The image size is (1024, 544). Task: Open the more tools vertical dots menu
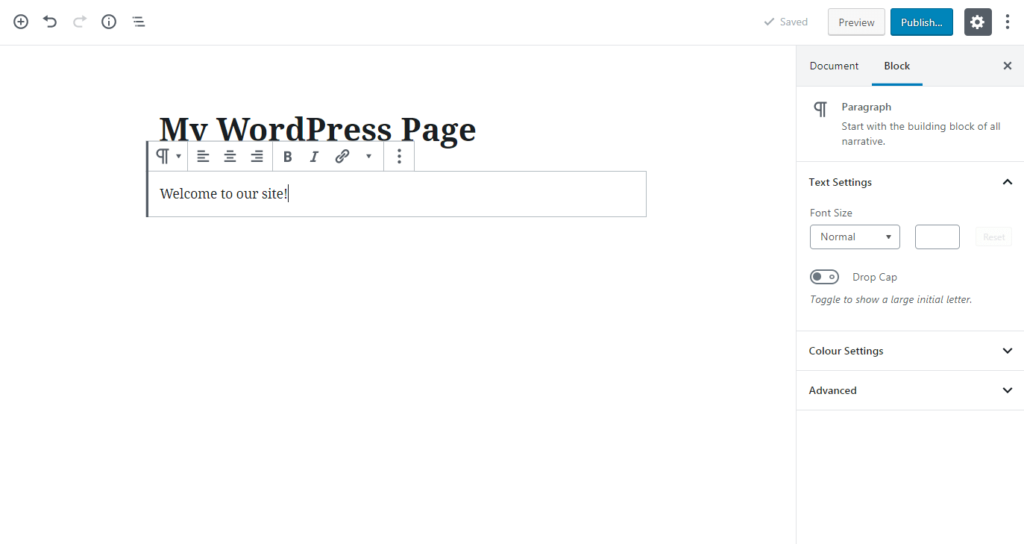click(1008, 22)
